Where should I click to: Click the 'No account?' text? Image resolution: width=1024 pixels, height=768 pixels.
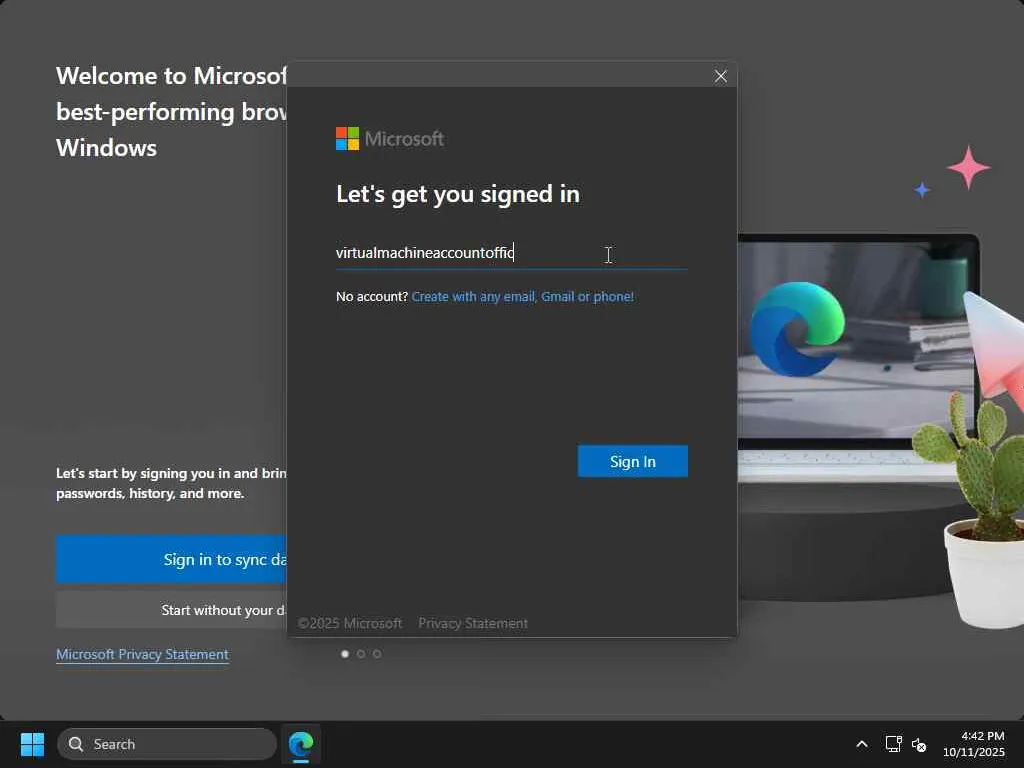(x=372, y=296)
